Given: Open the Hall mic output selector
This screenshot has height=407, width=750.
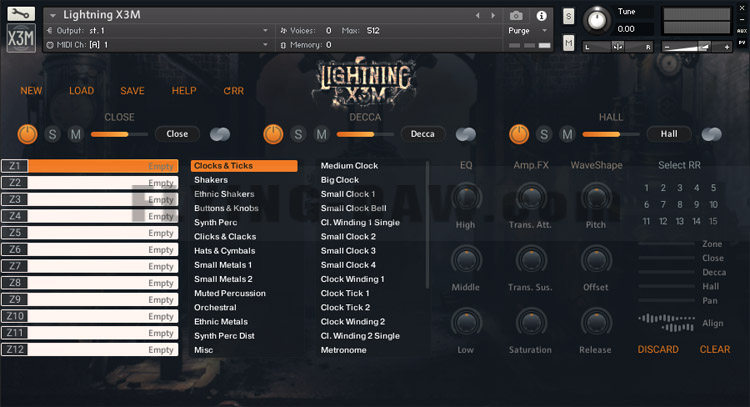Looking at the screenshot, I should (x=669, y=134).
